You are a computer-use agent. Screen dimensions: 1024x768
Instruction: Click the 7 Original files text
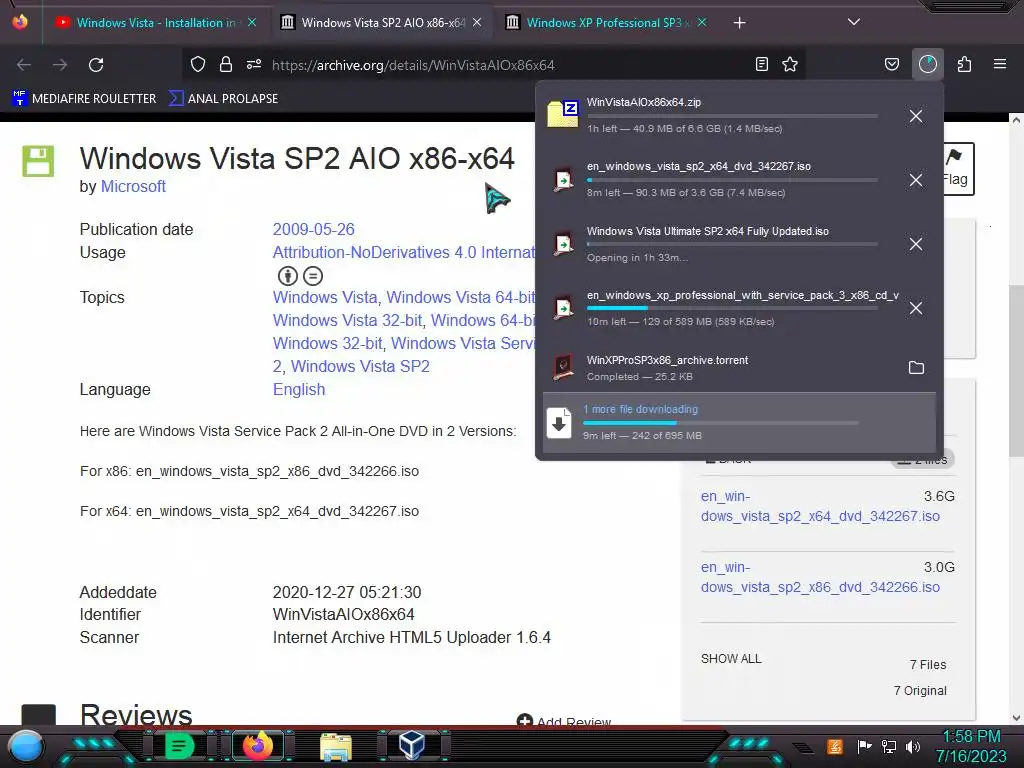[x=920, y=691]
